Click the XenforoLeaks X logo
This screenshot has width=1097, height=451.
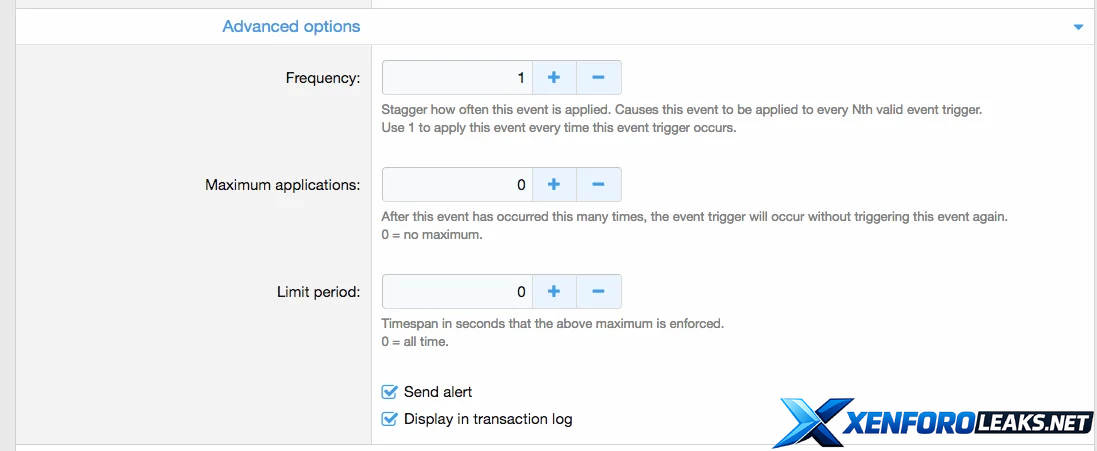tap(810, 422)
